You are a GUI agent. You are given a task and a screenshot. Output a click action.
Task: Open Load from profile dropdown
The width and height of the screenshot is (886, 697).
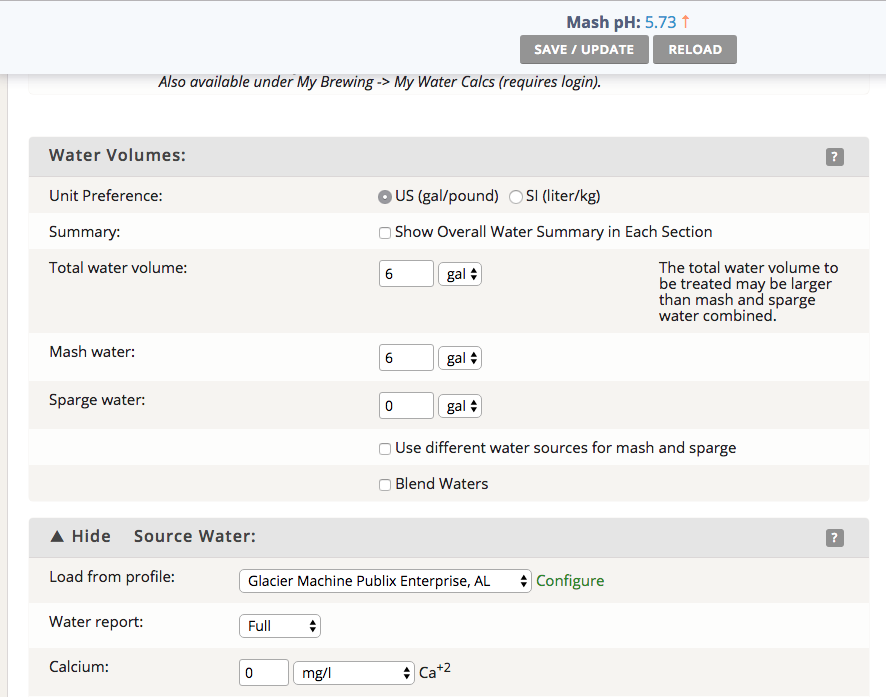tap(385, 581)
